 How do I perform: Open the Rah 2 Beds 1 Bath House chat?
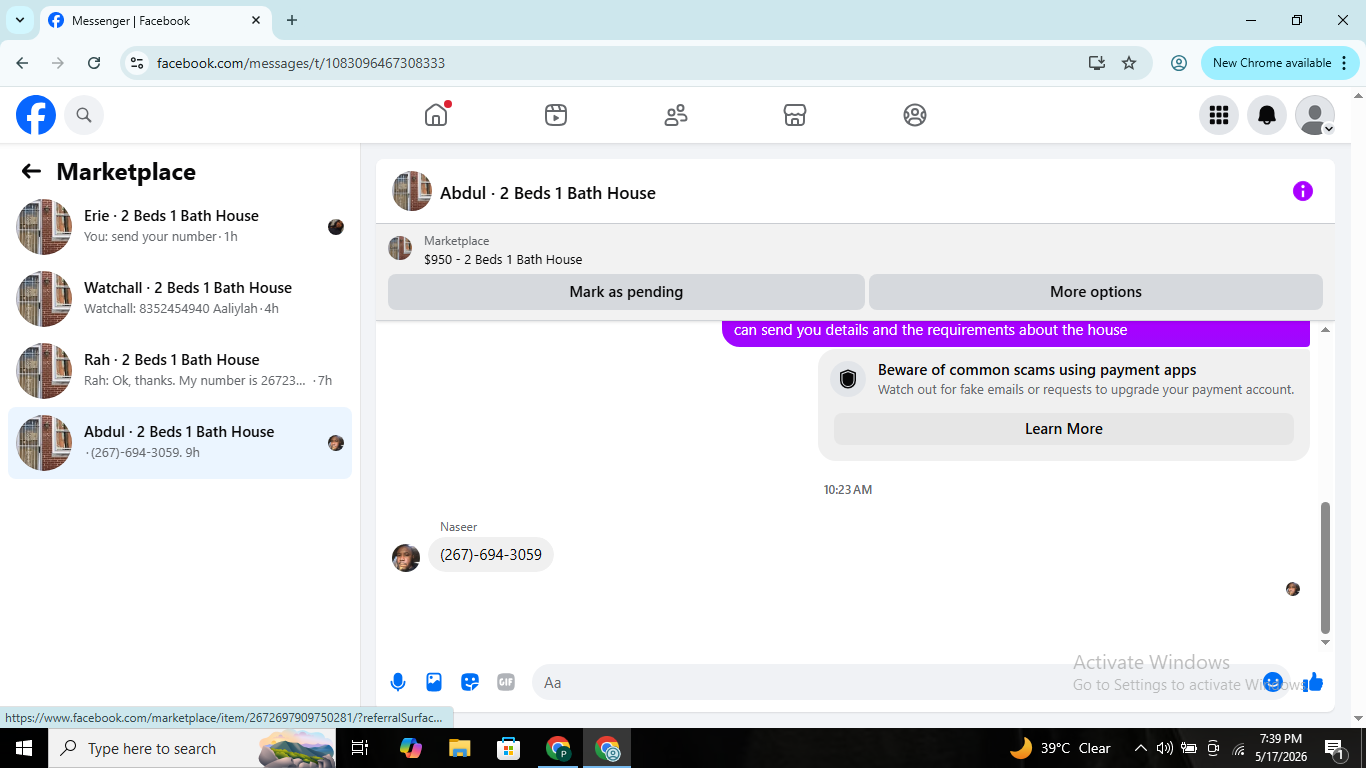(180, 371)
